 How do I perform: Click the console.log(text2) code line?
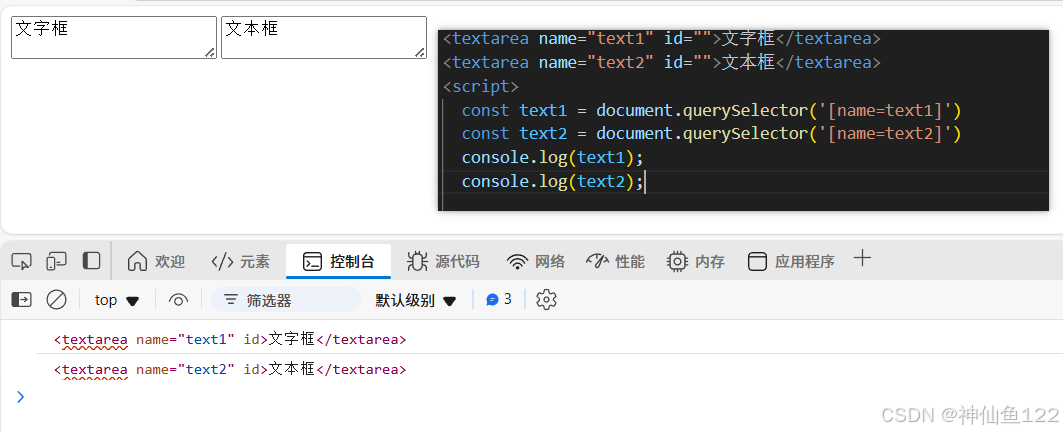(x=552, y=181)
